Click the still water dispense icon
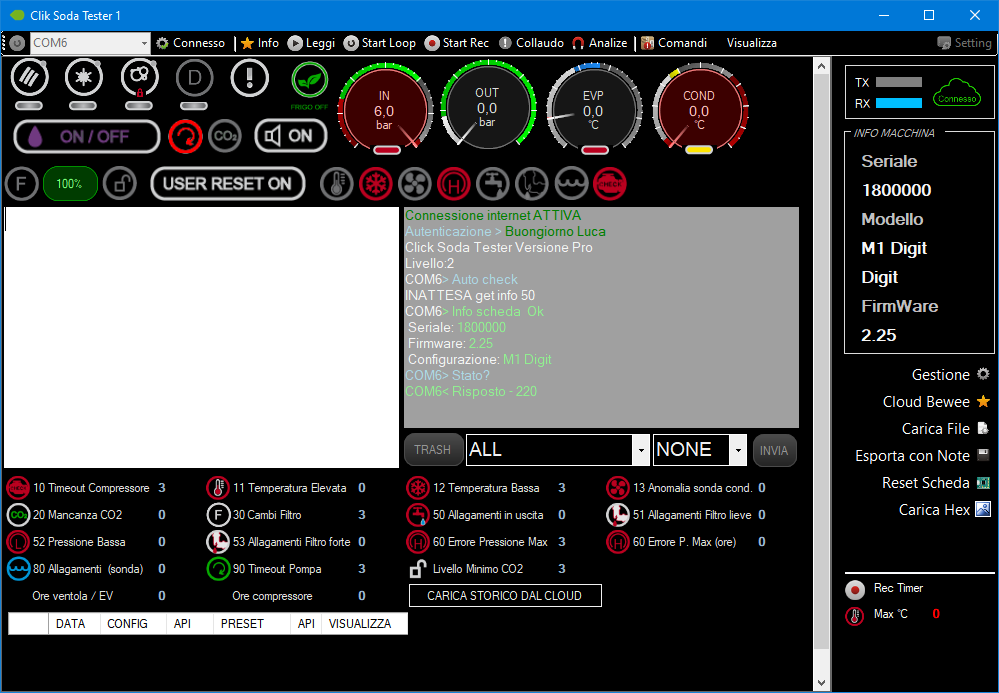This screenshot has width=999, height=693. 29,77
